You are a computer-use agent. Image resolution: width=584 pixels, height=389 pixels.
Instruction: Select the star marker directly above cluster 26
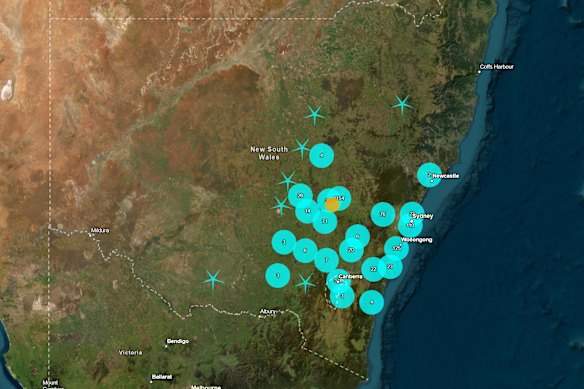coord(288,180)
